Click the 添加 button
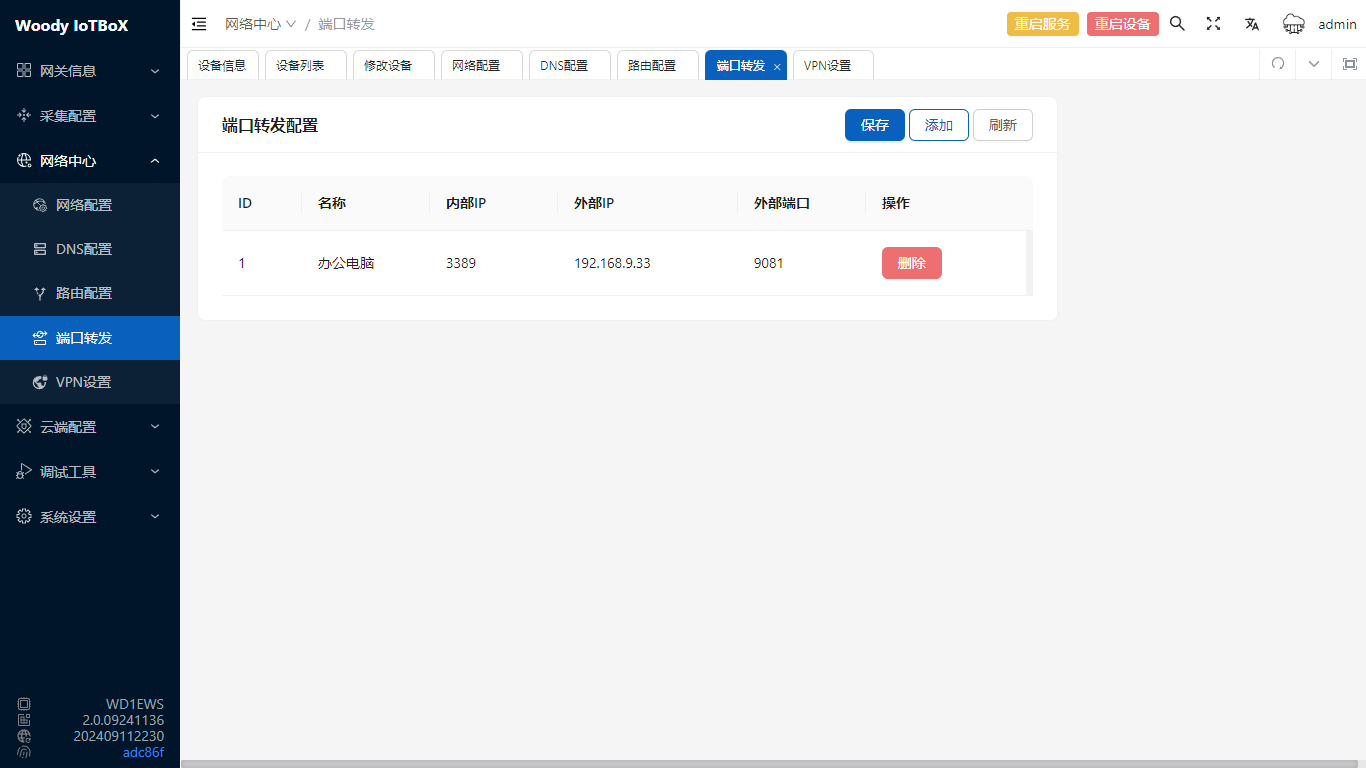 pos(938,125)
